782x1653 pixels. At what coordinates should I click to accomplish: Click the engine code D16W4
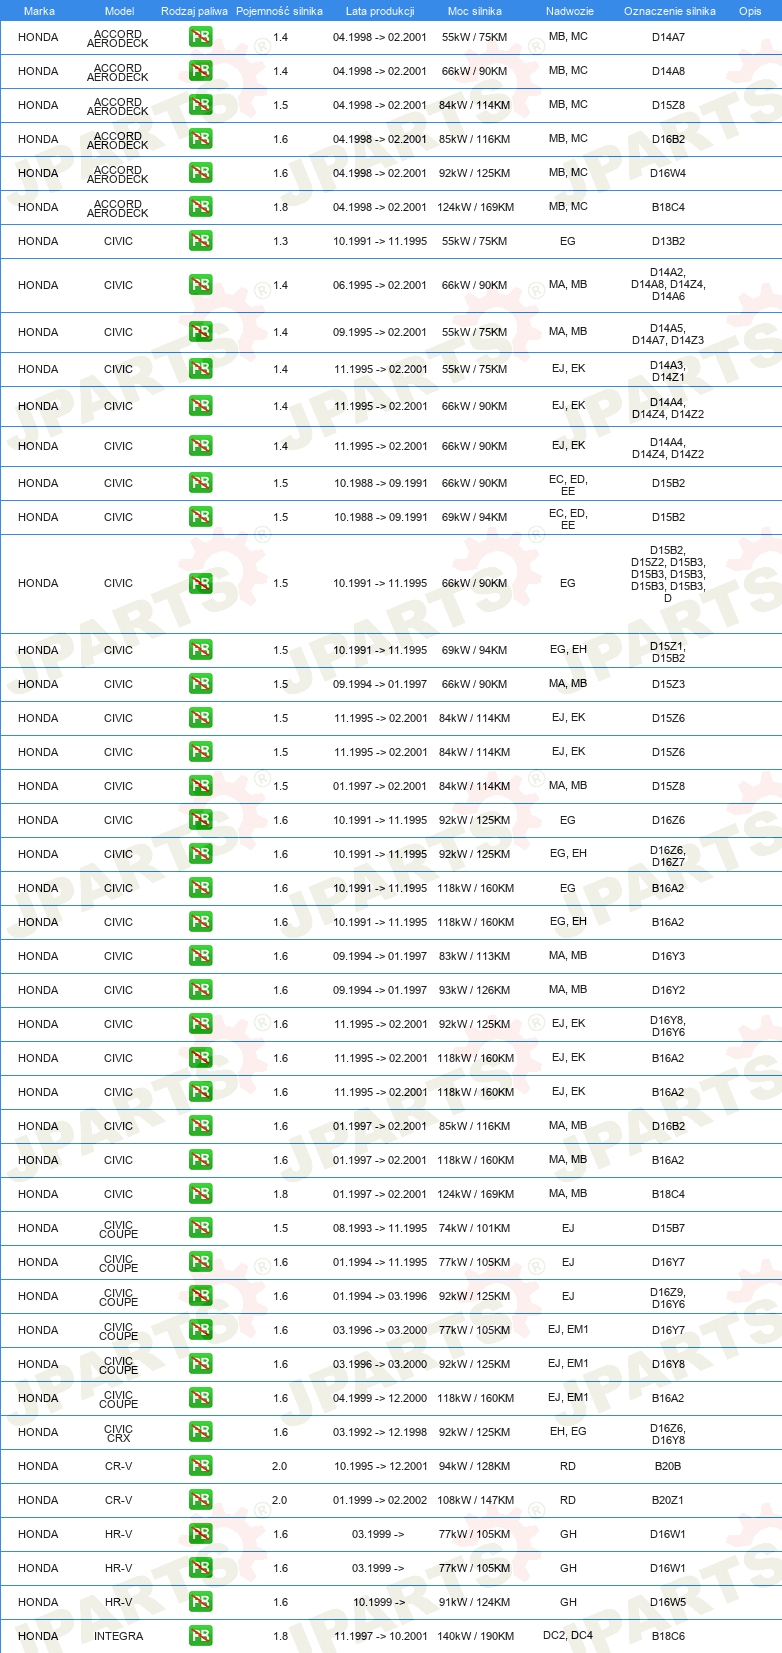coord(668,173)
